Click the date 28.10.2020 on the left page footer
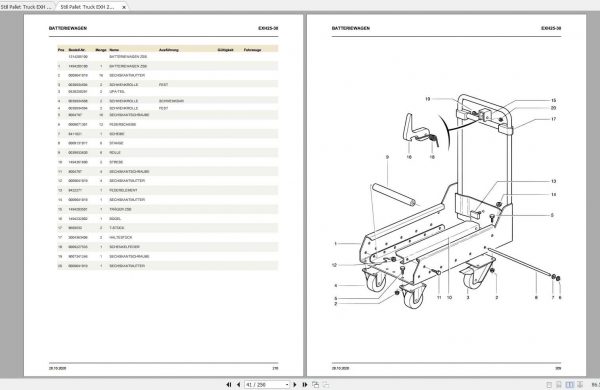Viewport: 600px width, 390px height. (x=57, y=368)
